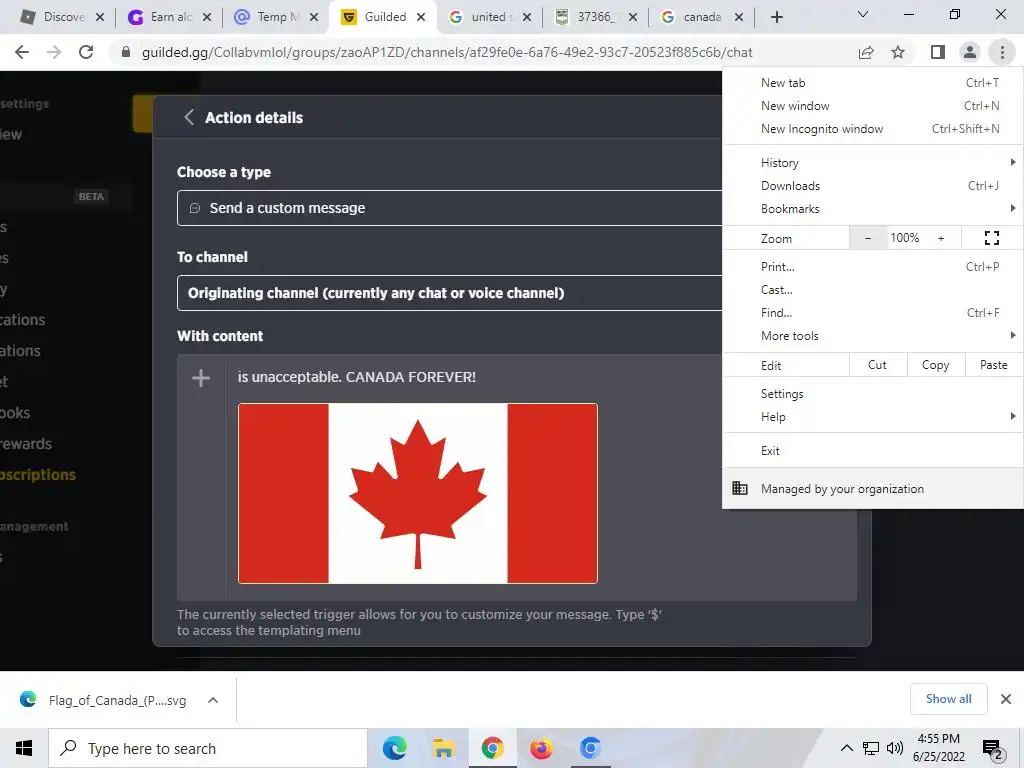The image size is (1024, 768).
Task: Select New window menu item
Action: click(872, 106)
